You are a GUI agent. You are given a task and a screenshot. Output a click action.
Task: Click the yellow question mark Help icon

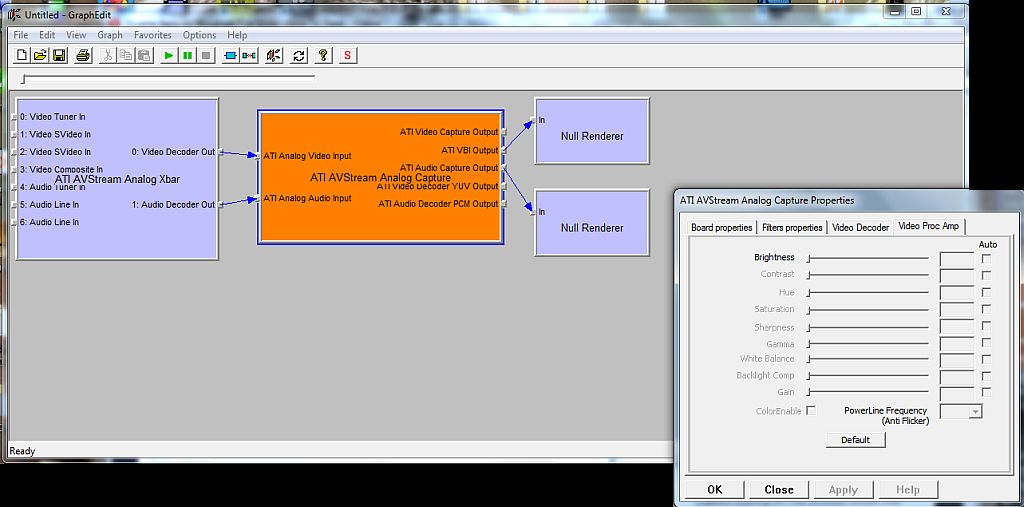pos(323,56)
